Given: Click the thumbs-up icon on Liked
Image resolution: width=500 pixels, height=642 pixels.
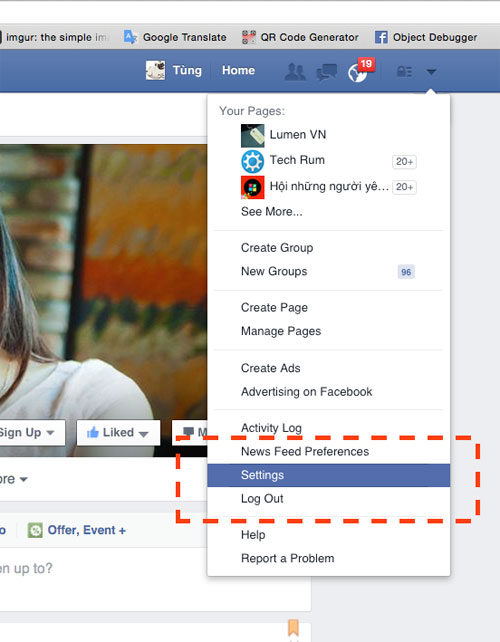Looking at the screenshot, I should pos(93,432).
